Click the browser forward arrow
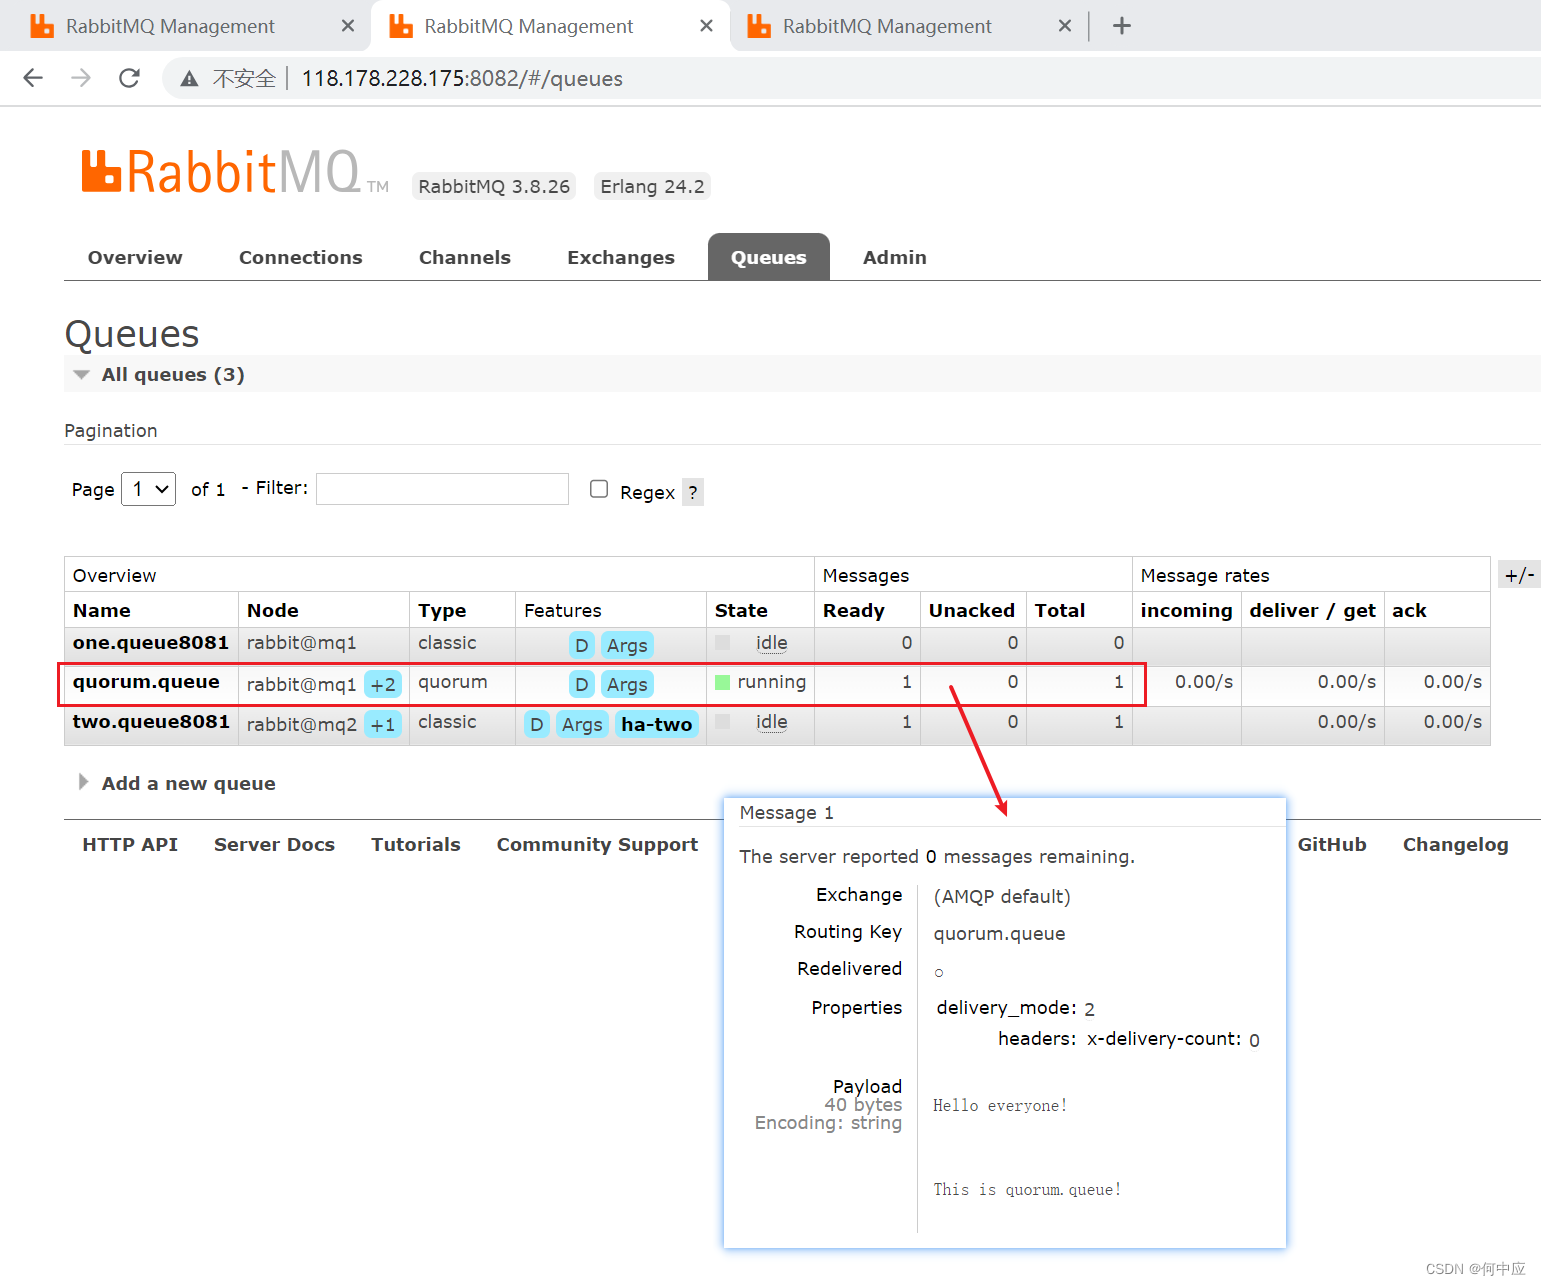This screenshot has width=1541, height=1285. tap(81, 78)
